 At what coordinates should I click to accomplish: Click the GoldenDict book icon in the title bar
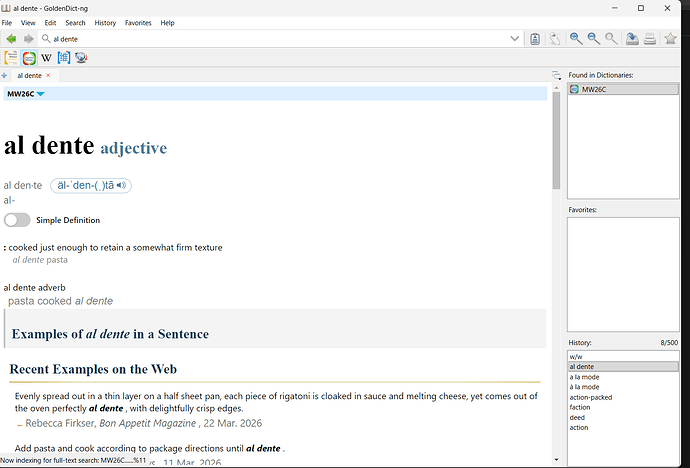coord(6,8)
